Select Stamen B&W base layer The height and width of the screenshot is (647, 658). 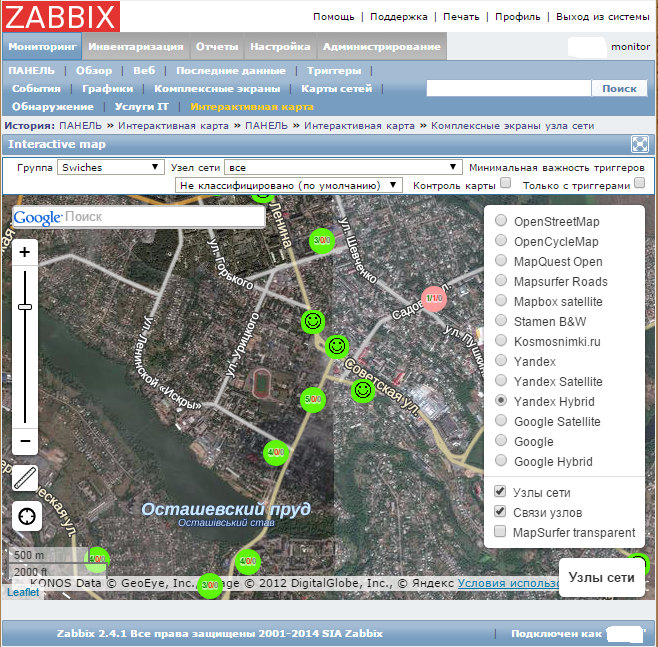501,321
